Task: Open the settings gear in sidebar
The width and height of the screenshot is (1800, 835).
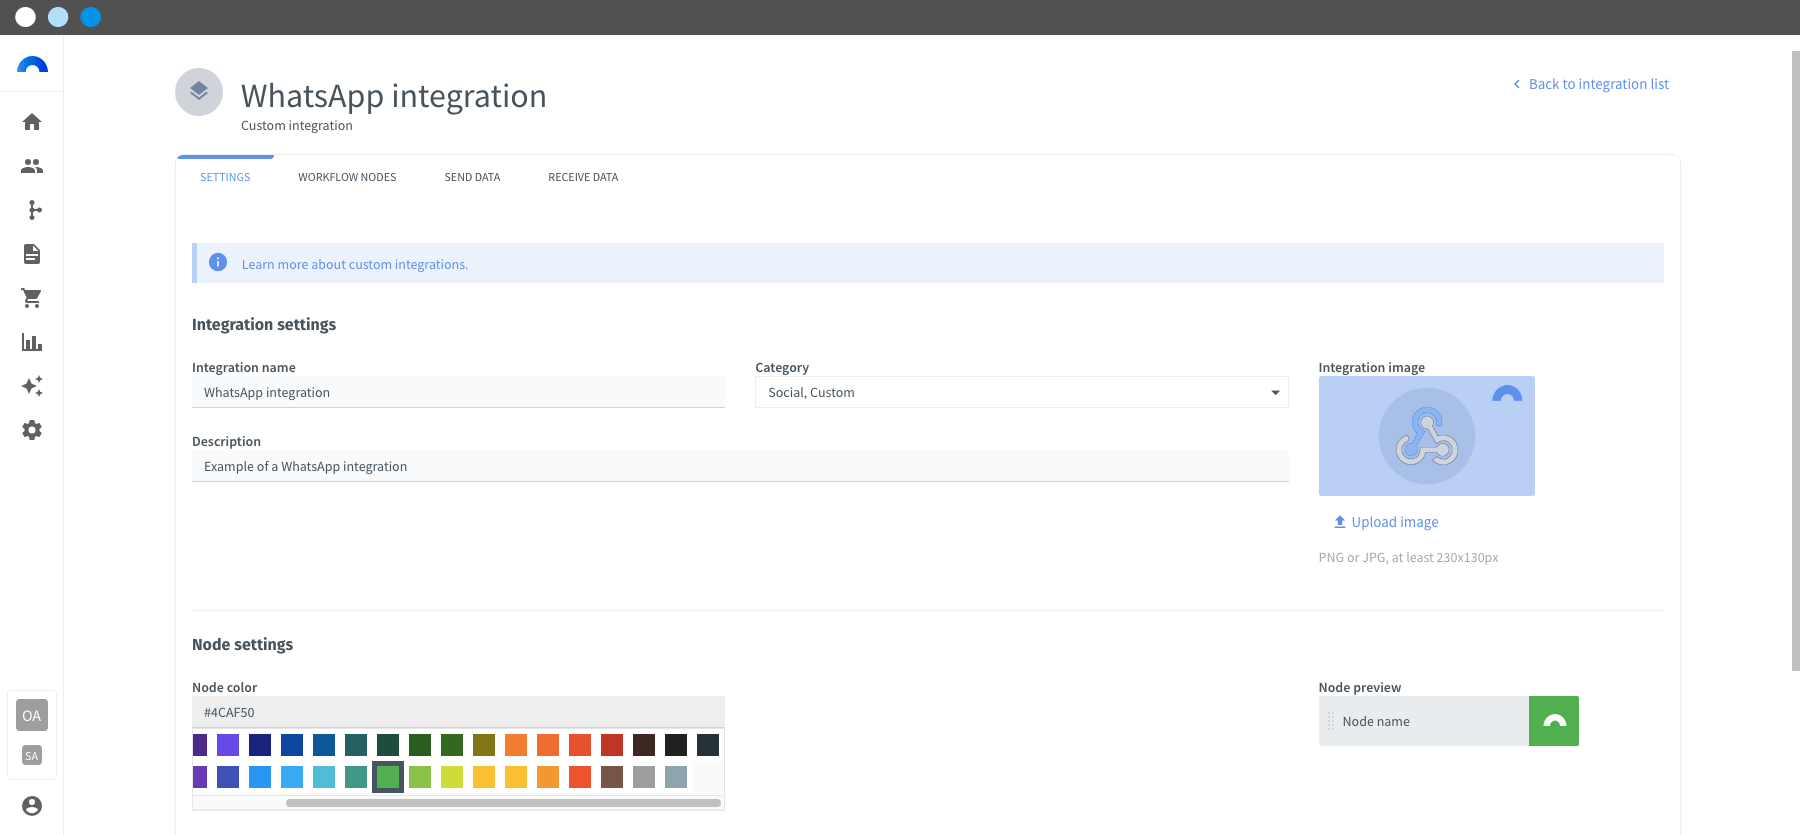Action: (32, 430)
